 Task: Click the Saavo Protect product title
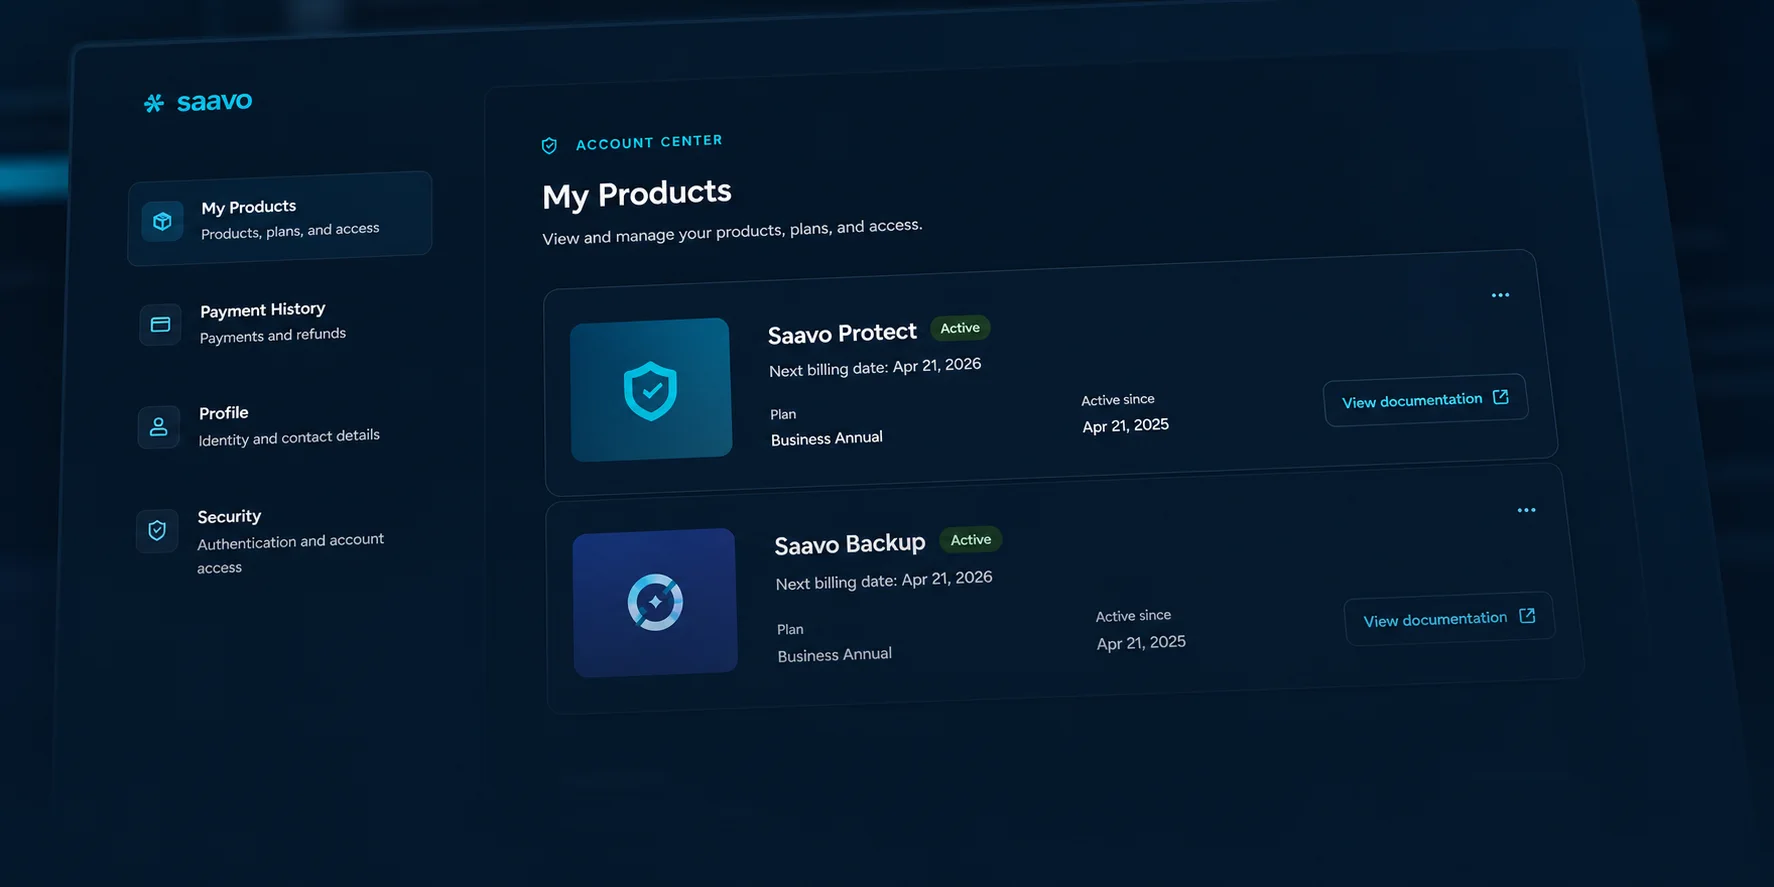tap(842, 333)
